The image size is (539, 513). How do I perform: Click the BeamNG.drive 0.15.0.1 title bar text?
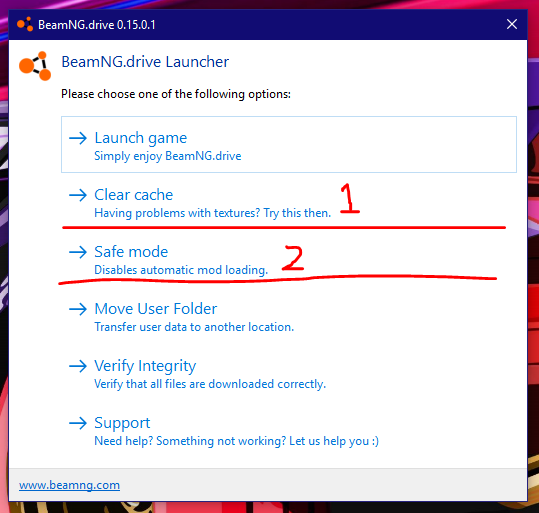coord(97,25)
